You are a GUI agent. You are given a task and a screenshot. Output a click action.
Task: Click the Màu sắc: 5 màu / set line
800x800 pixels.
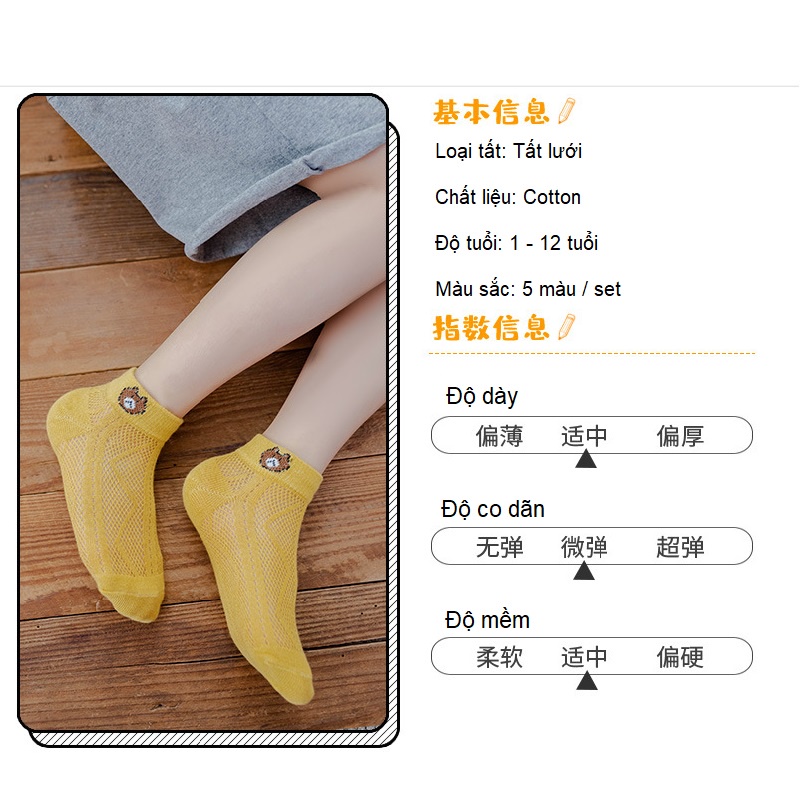[528, 289]
